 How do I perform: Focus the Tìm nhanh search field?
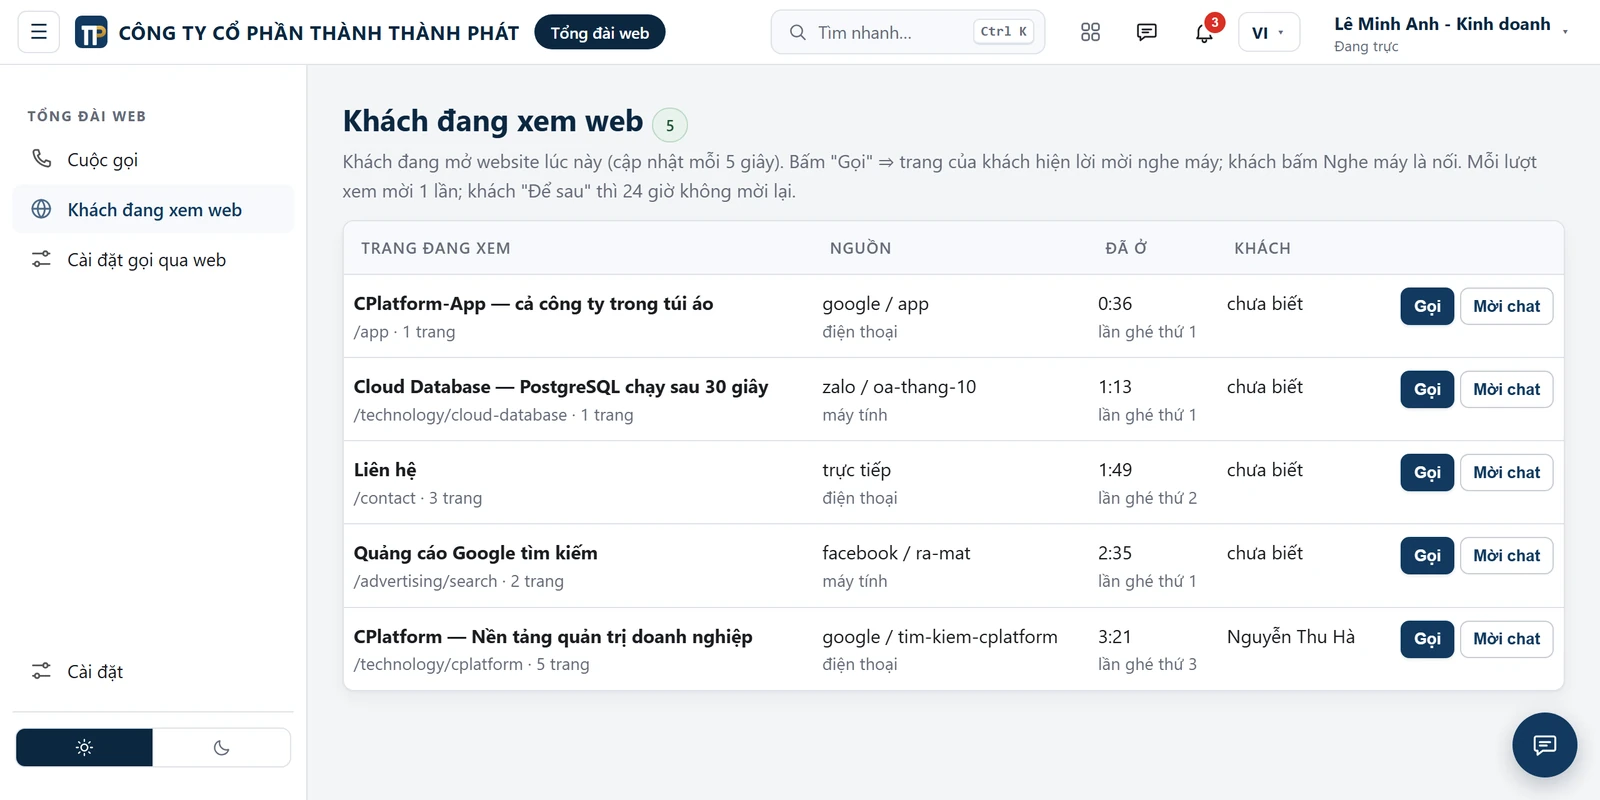click(x=908, y=32)
